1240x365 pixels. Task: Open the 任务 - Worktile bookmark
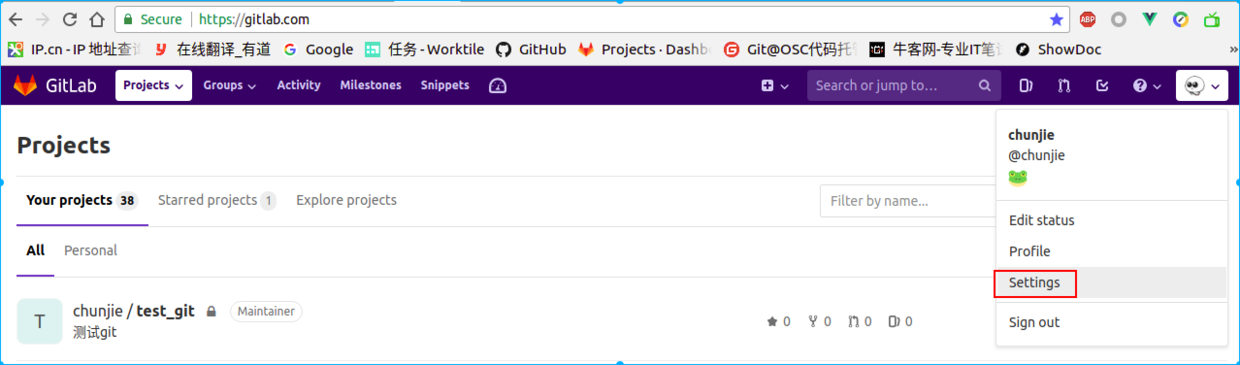click(x=424, y=49)
